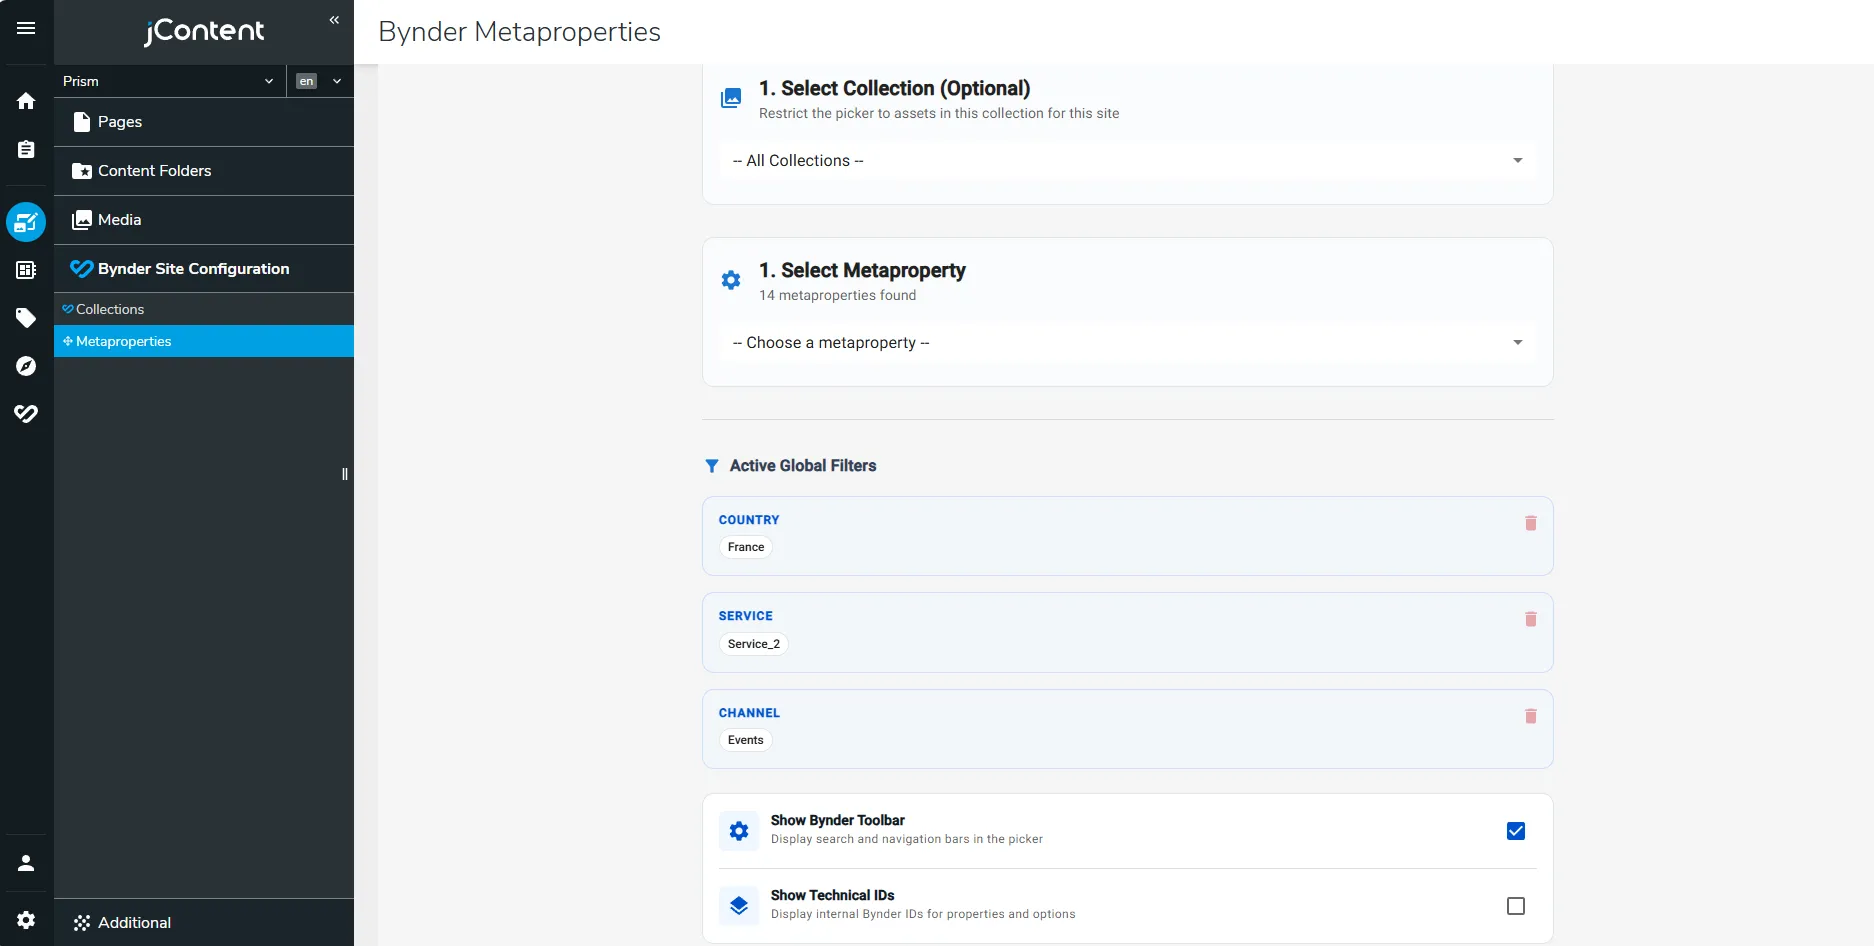Select the Collections tree item
Viewport: 1874px width, 946px height.
204,309
